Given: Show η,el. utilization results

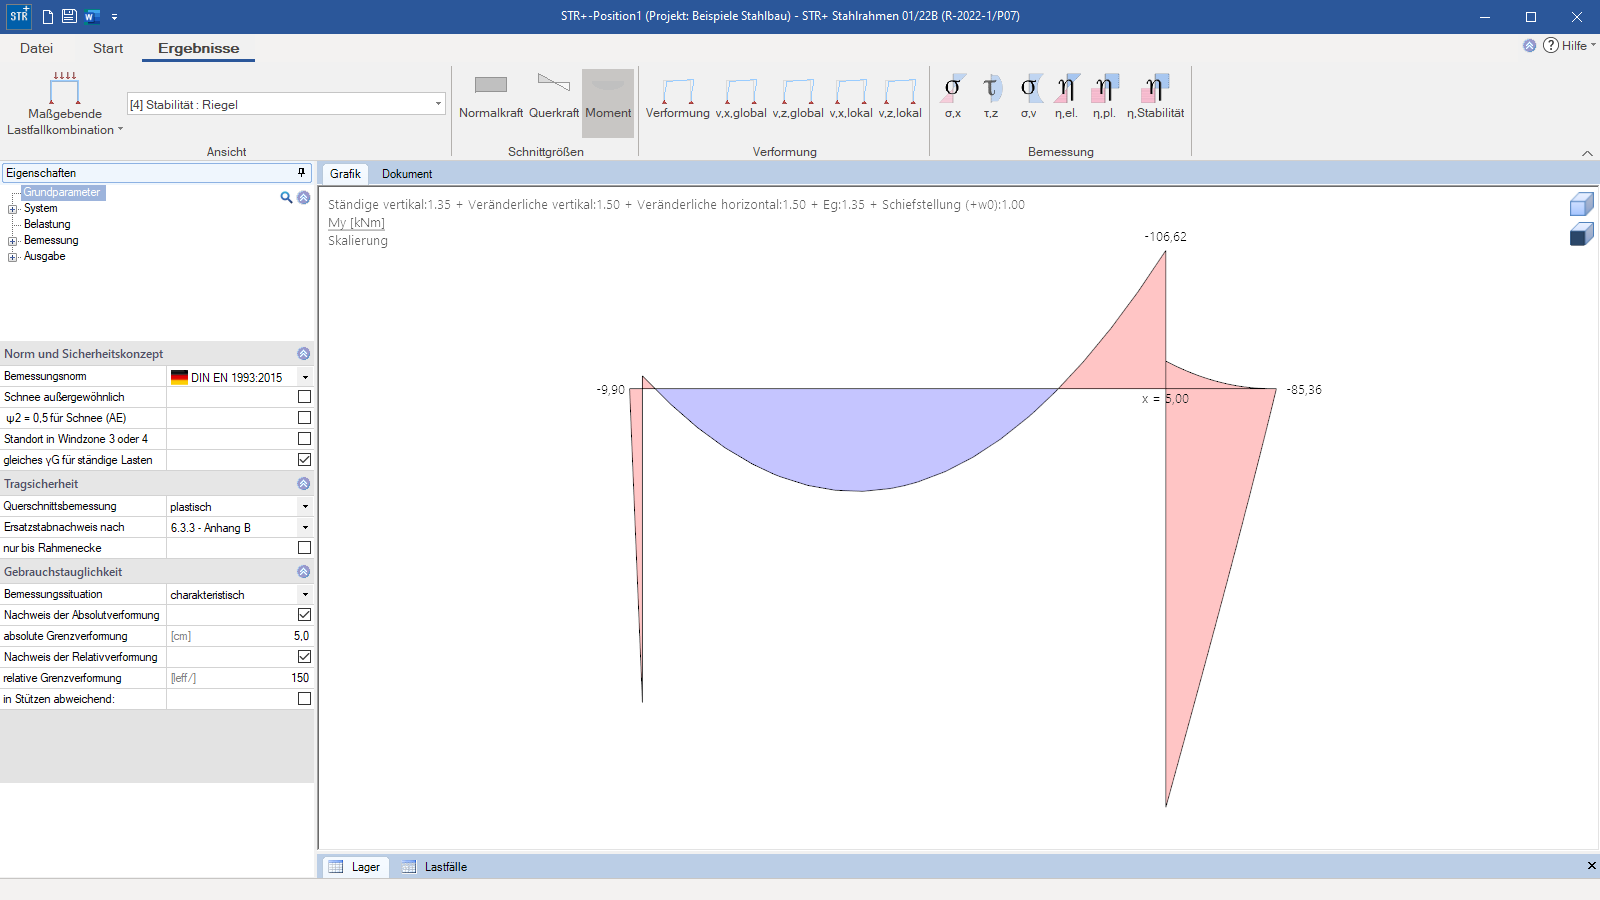Looking at the screenshot, I should [1066, 97].
